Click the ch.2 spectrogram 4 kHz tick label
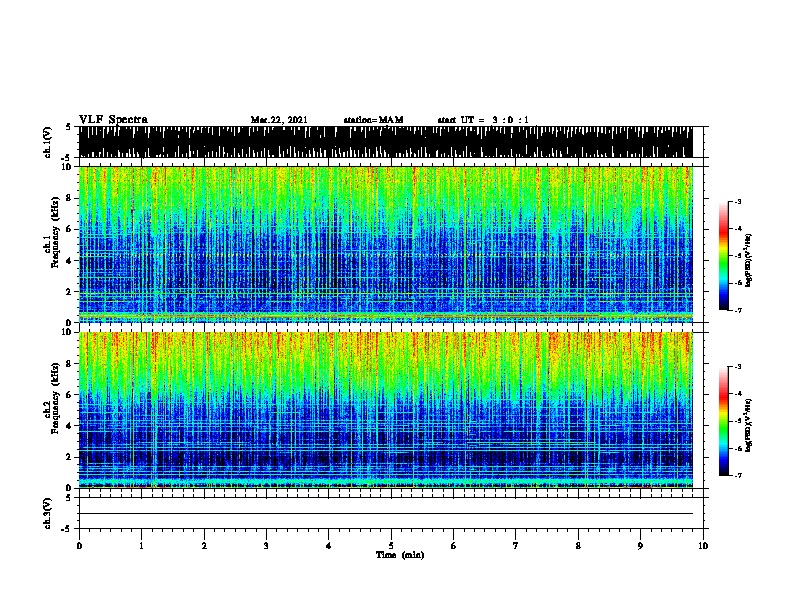Screen dimensions: 792x612 (x=69, y=426)
